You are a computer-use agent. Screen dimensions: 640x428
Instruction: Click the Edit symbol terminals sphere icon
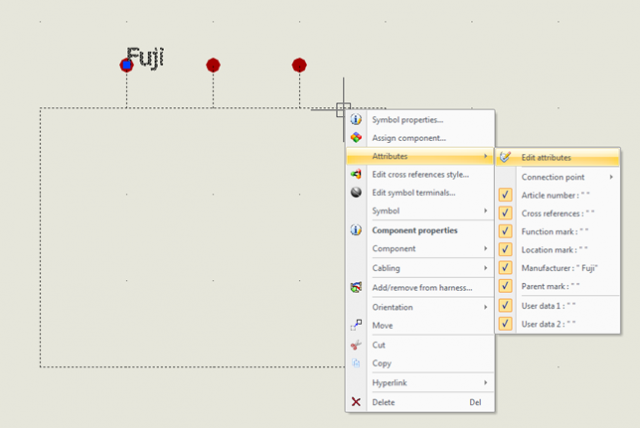coord(356,192)
